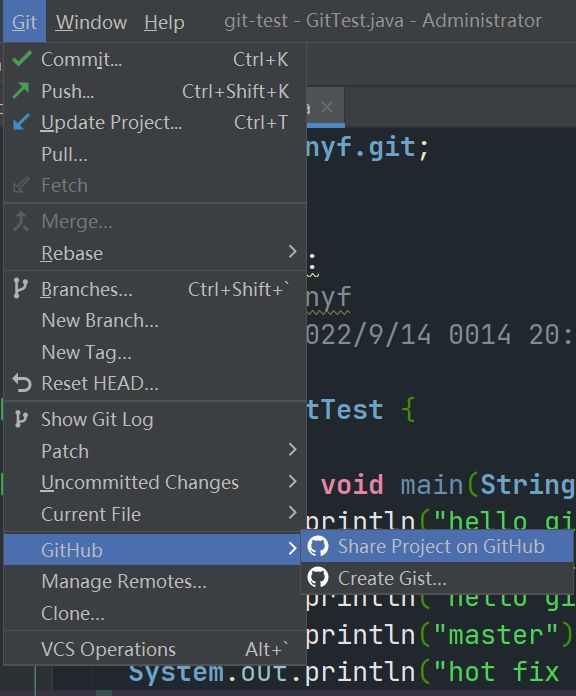576x696 pixels.
Task: Click the Reset HEAD undo-arrow icon
Action: coord(22,383)
